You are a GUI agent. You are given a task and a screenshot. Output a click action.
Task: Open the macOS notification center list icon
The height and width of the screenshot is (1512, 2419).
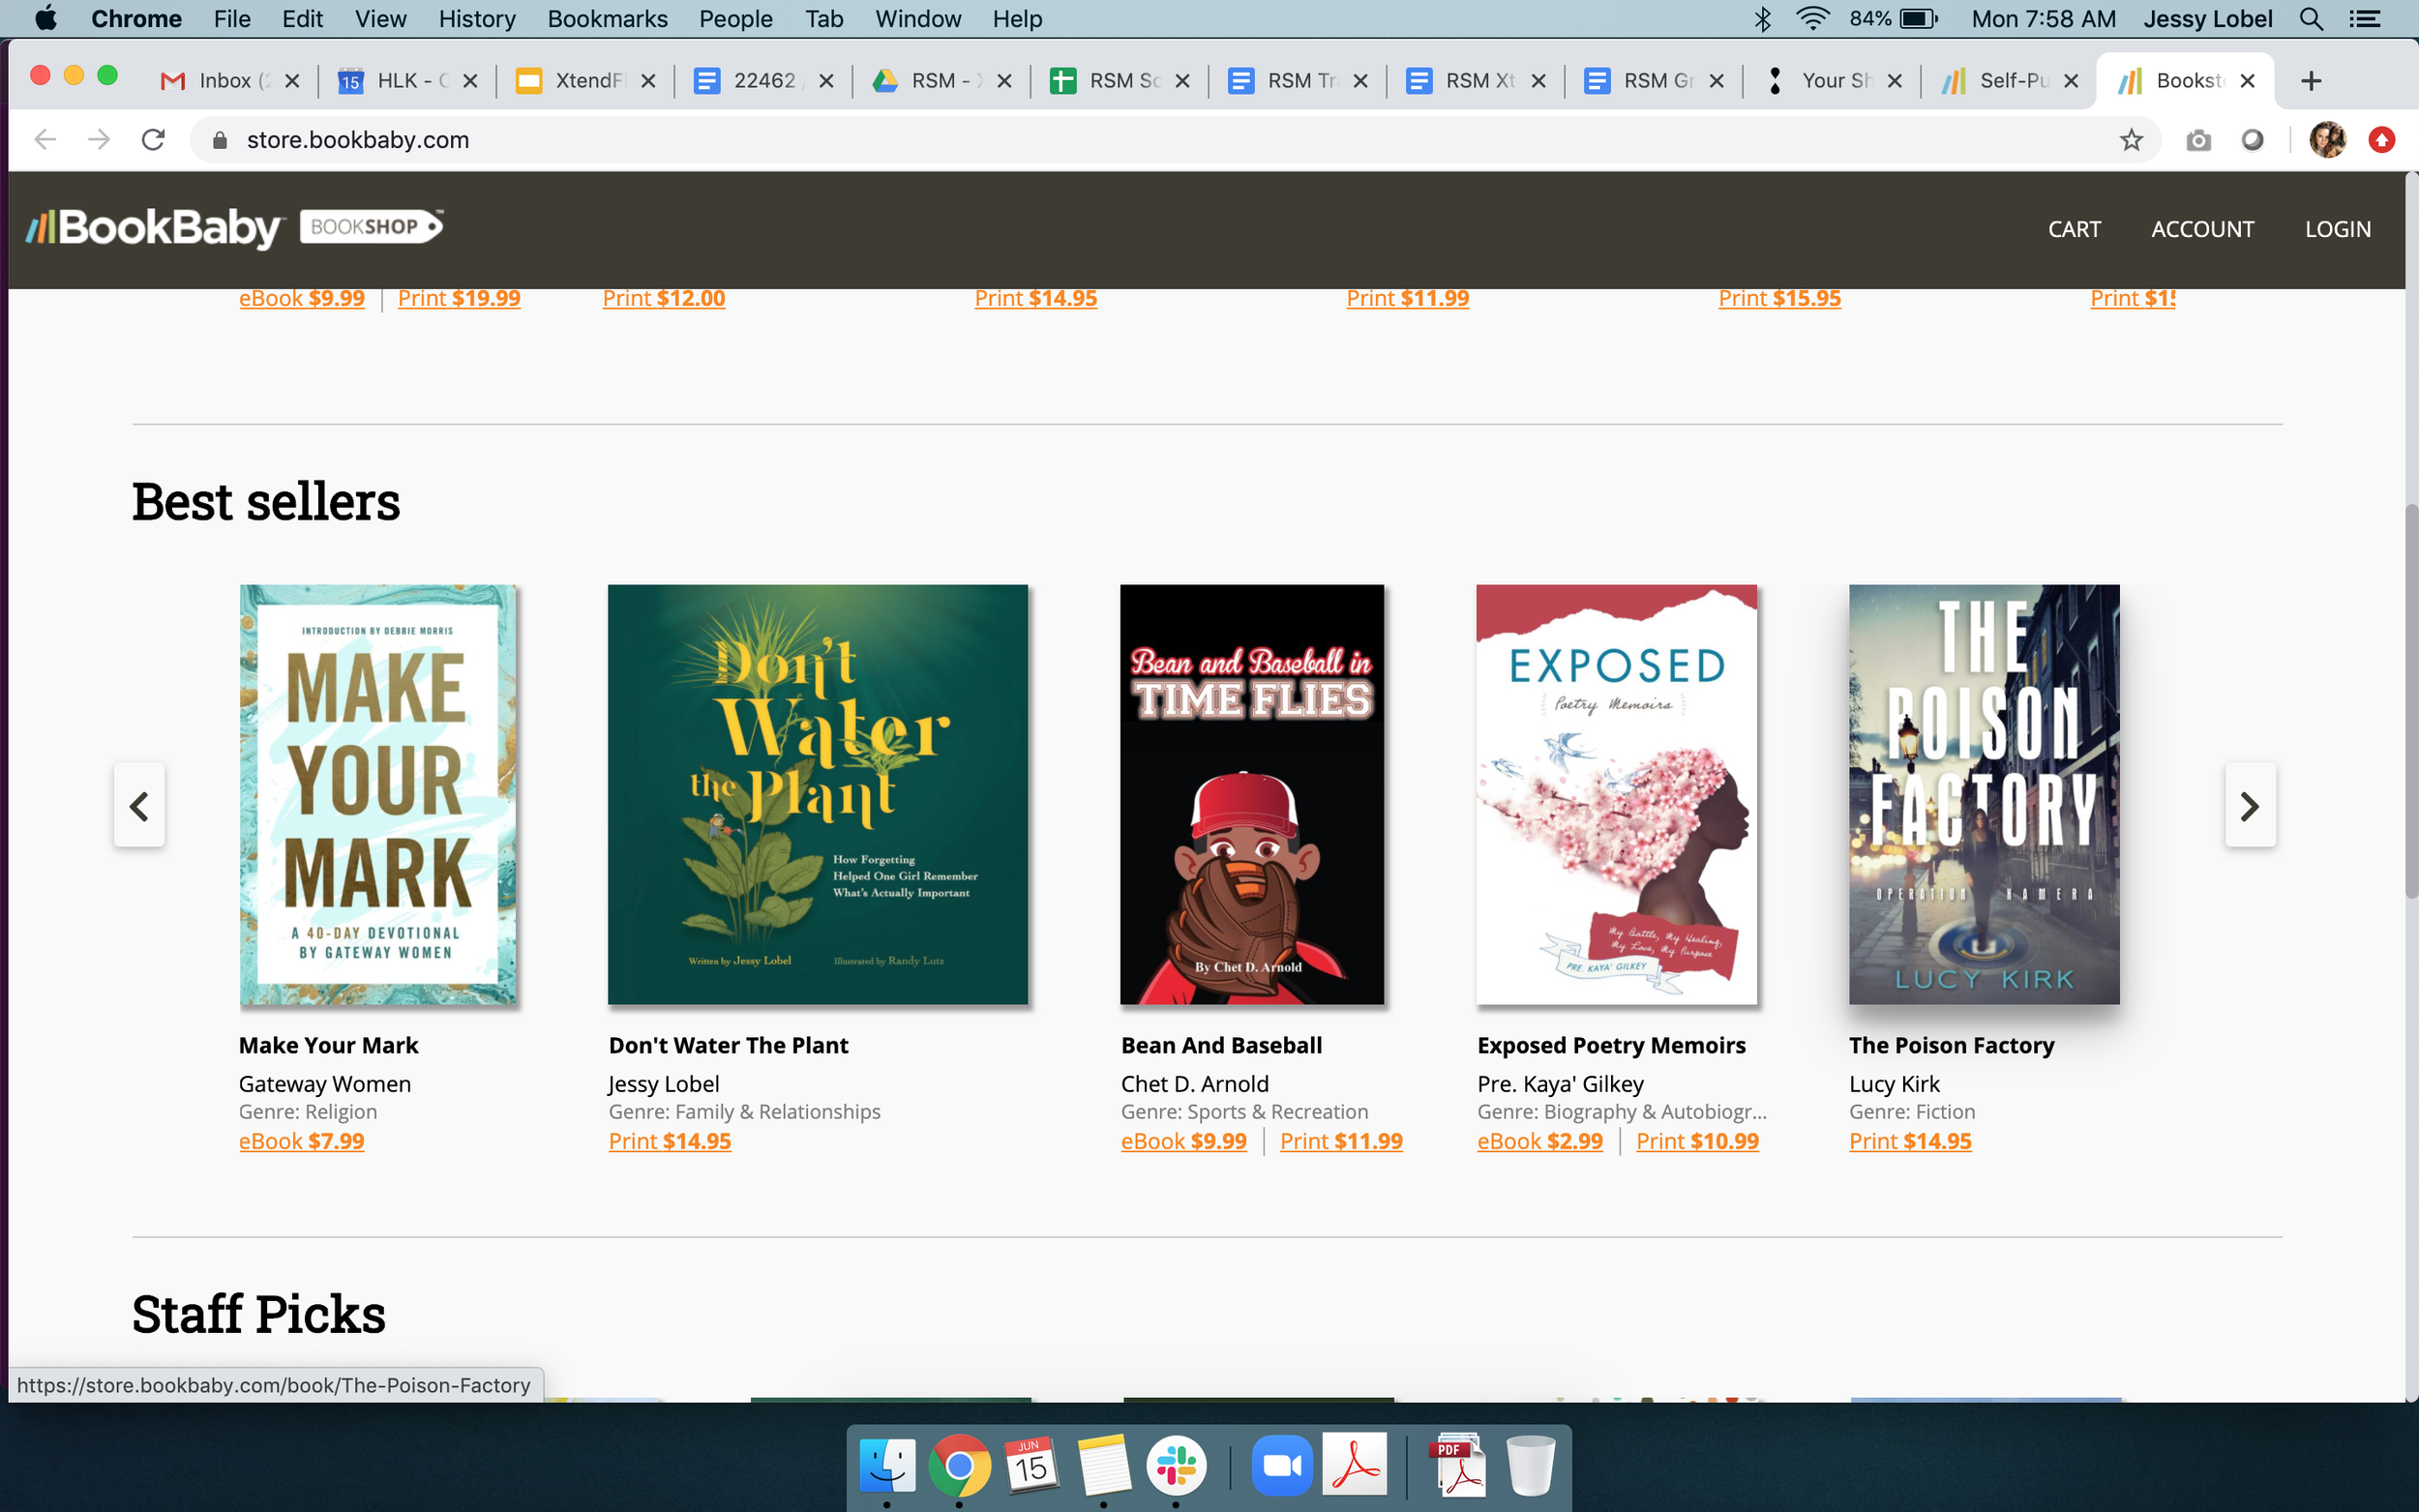click(x=2364, y=19)
